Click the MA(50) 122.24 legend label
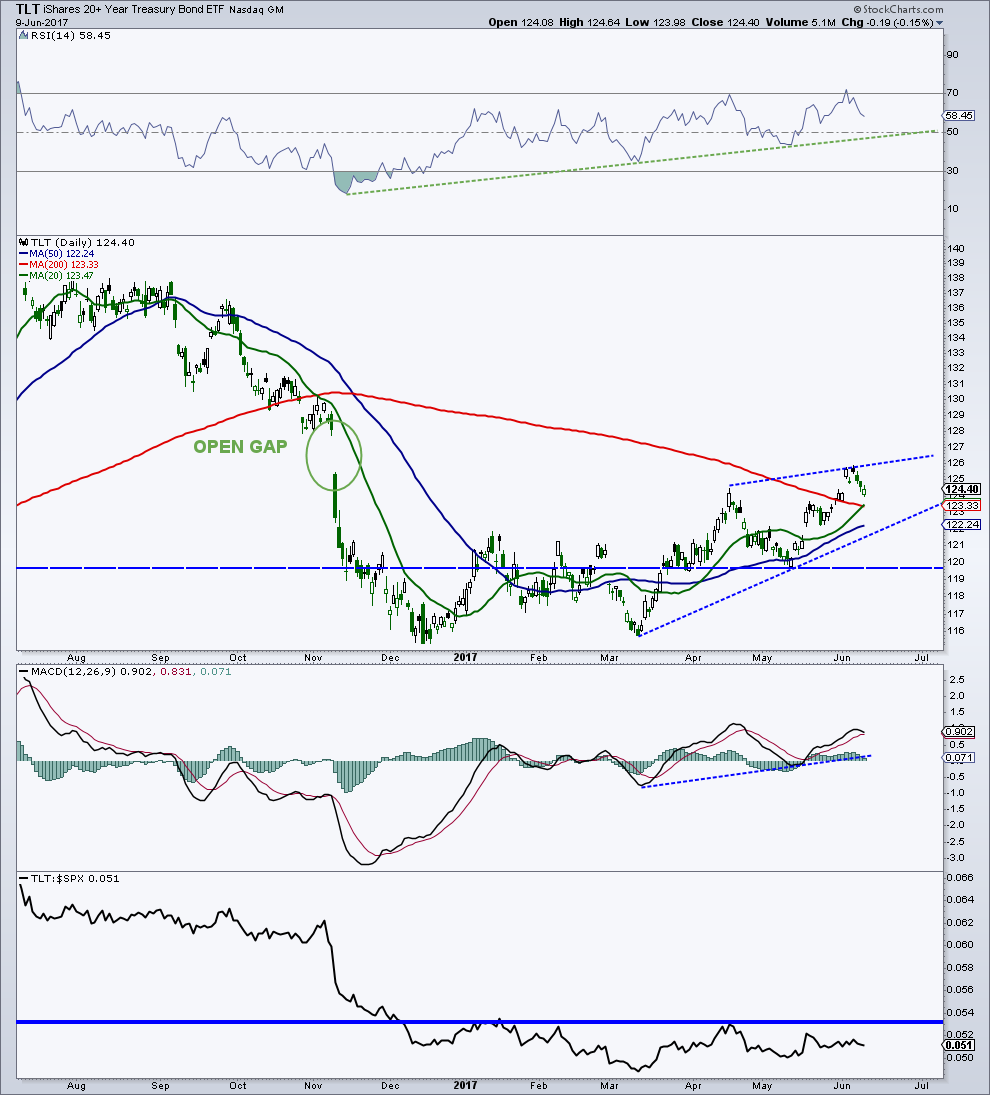990x1095 pixels. [61, 253]
